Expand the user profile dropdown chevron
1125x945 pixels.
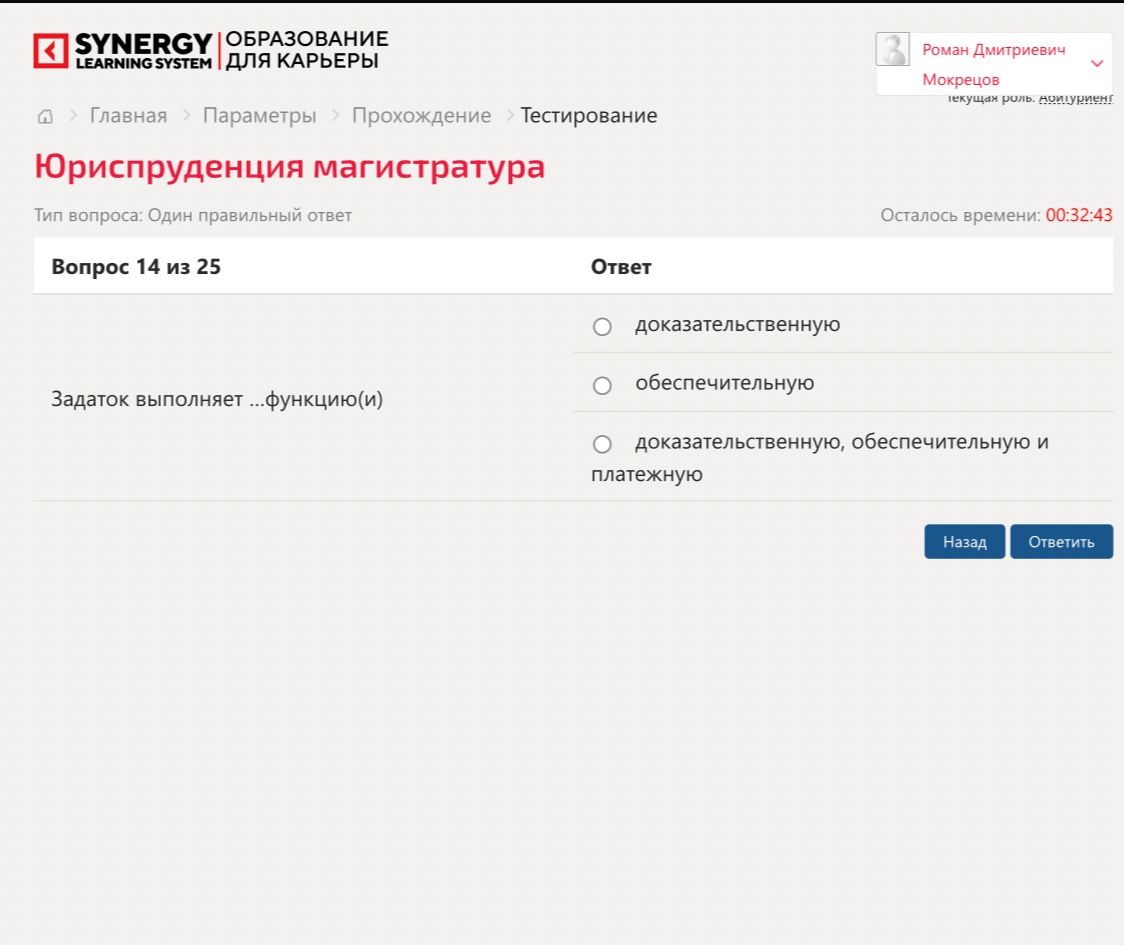coord(1097,63)
